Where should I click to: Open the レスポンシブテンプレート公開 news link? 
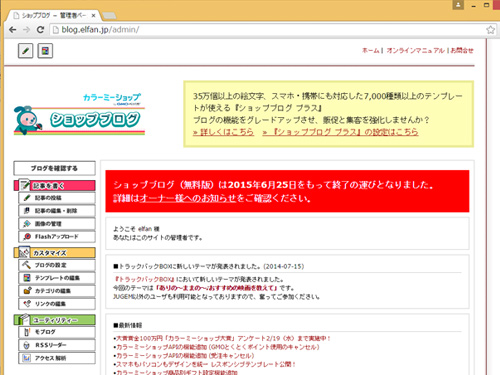(x=206, y=364)
